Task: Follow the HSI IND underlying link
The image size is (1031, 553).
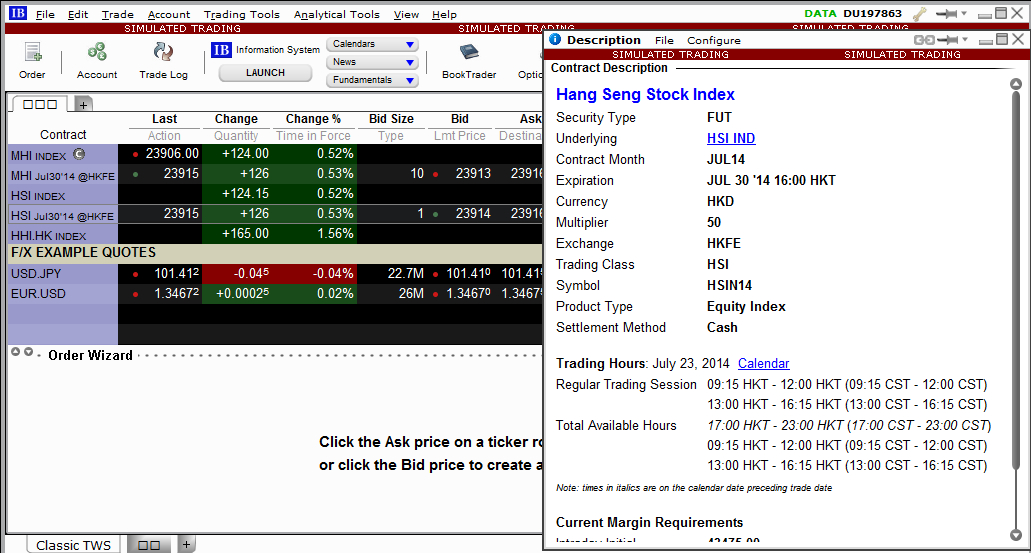Action: 731,138
